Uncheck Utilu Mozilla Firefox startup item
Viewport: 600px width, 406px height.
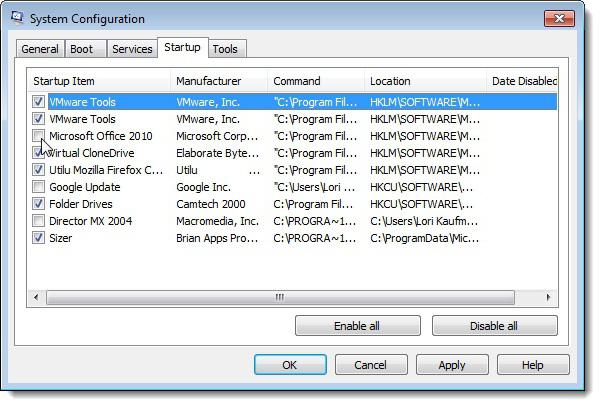(38, 170)
